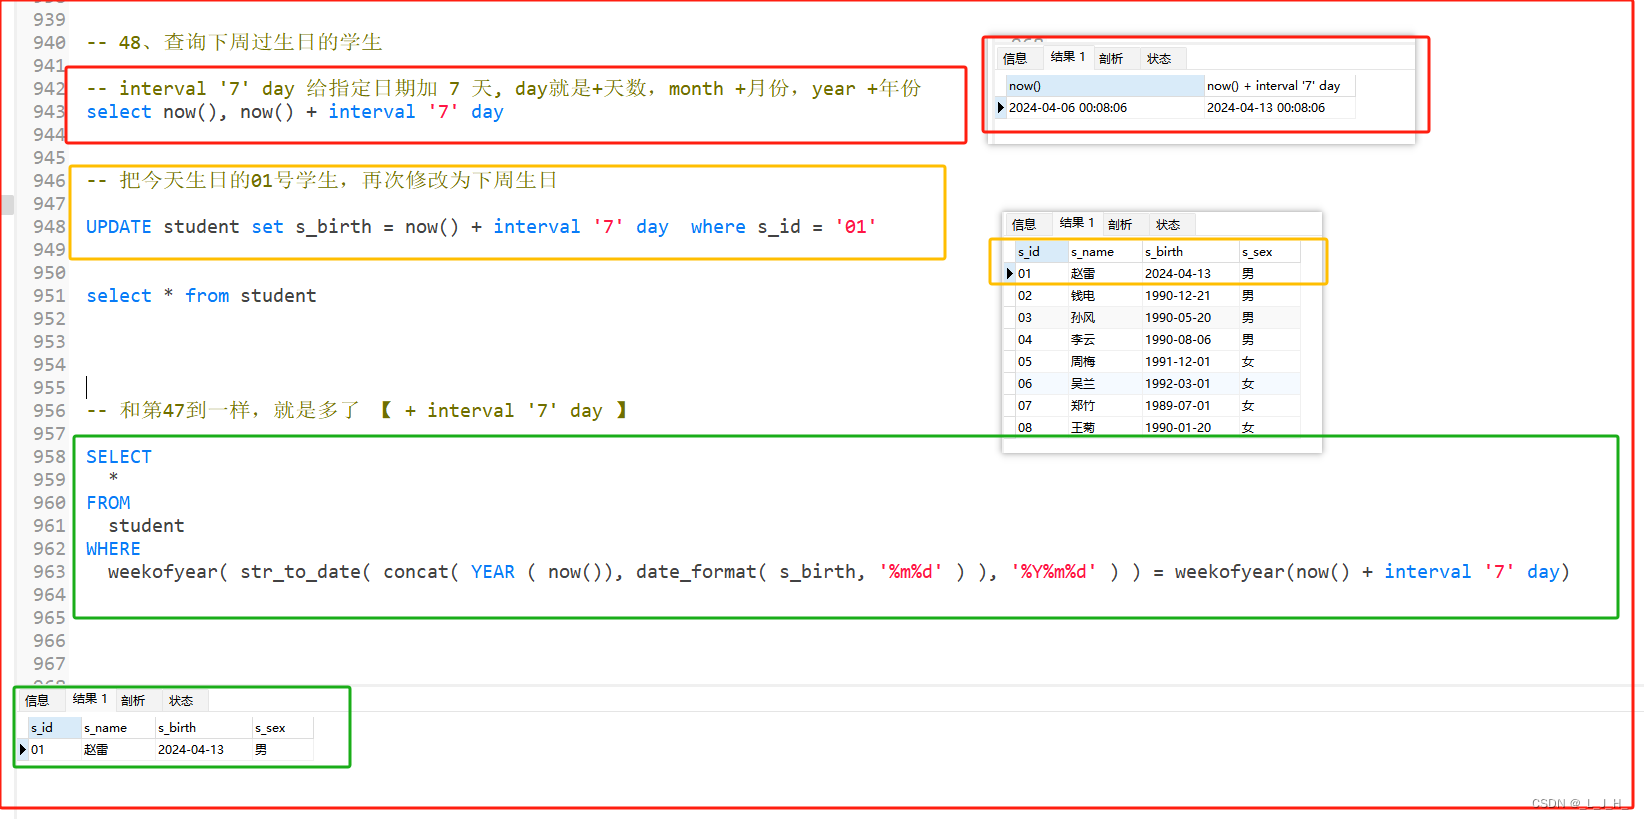The image size is (1644, 819).
Task: Click s_name header in the bottom result panel
Action: 118,728
